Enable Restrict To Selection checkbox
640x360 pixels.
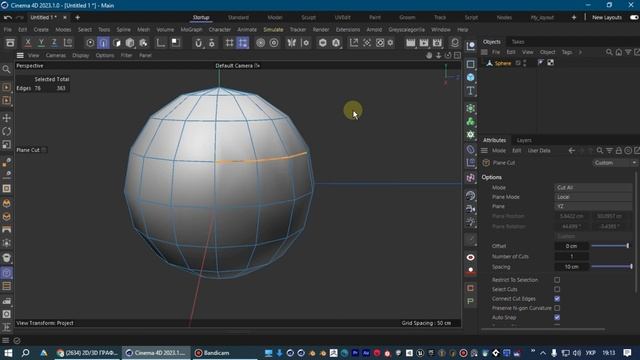point(557,280)
